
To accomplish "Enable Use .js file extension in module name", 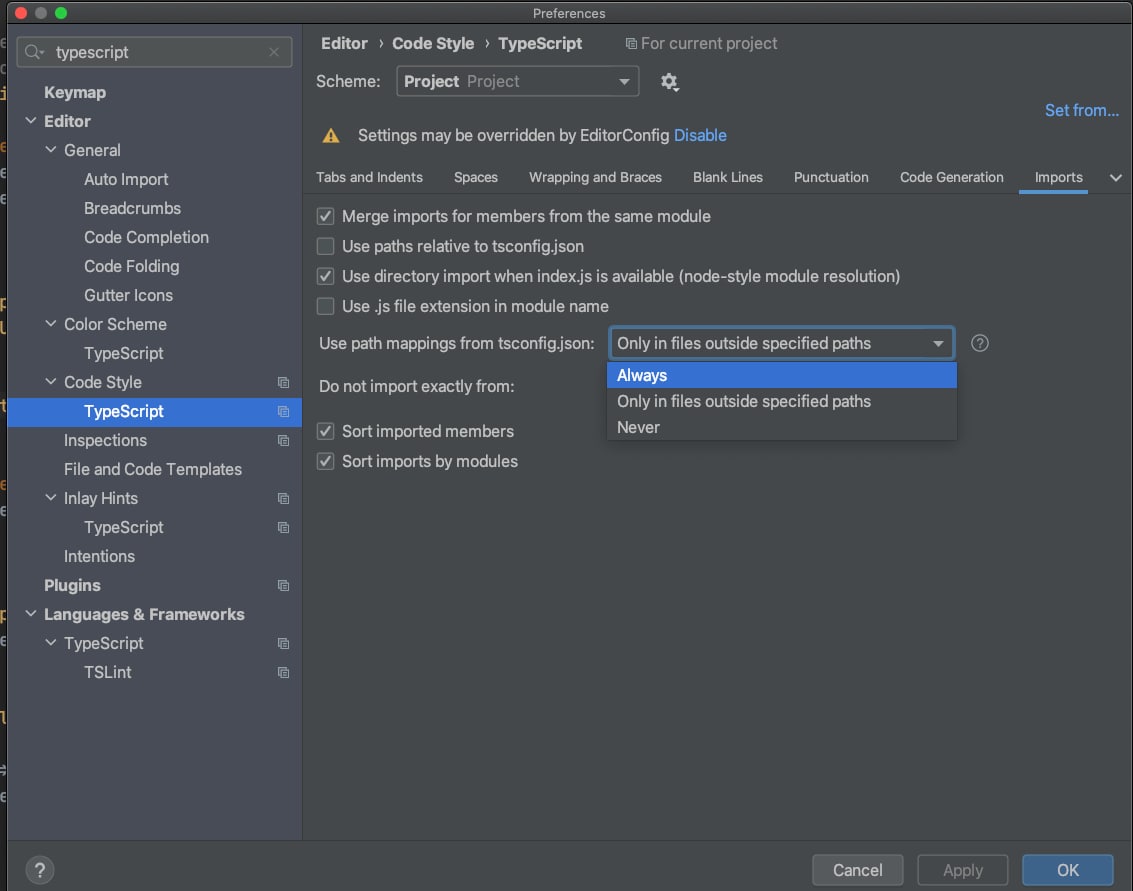I will [x=326, y=306].
